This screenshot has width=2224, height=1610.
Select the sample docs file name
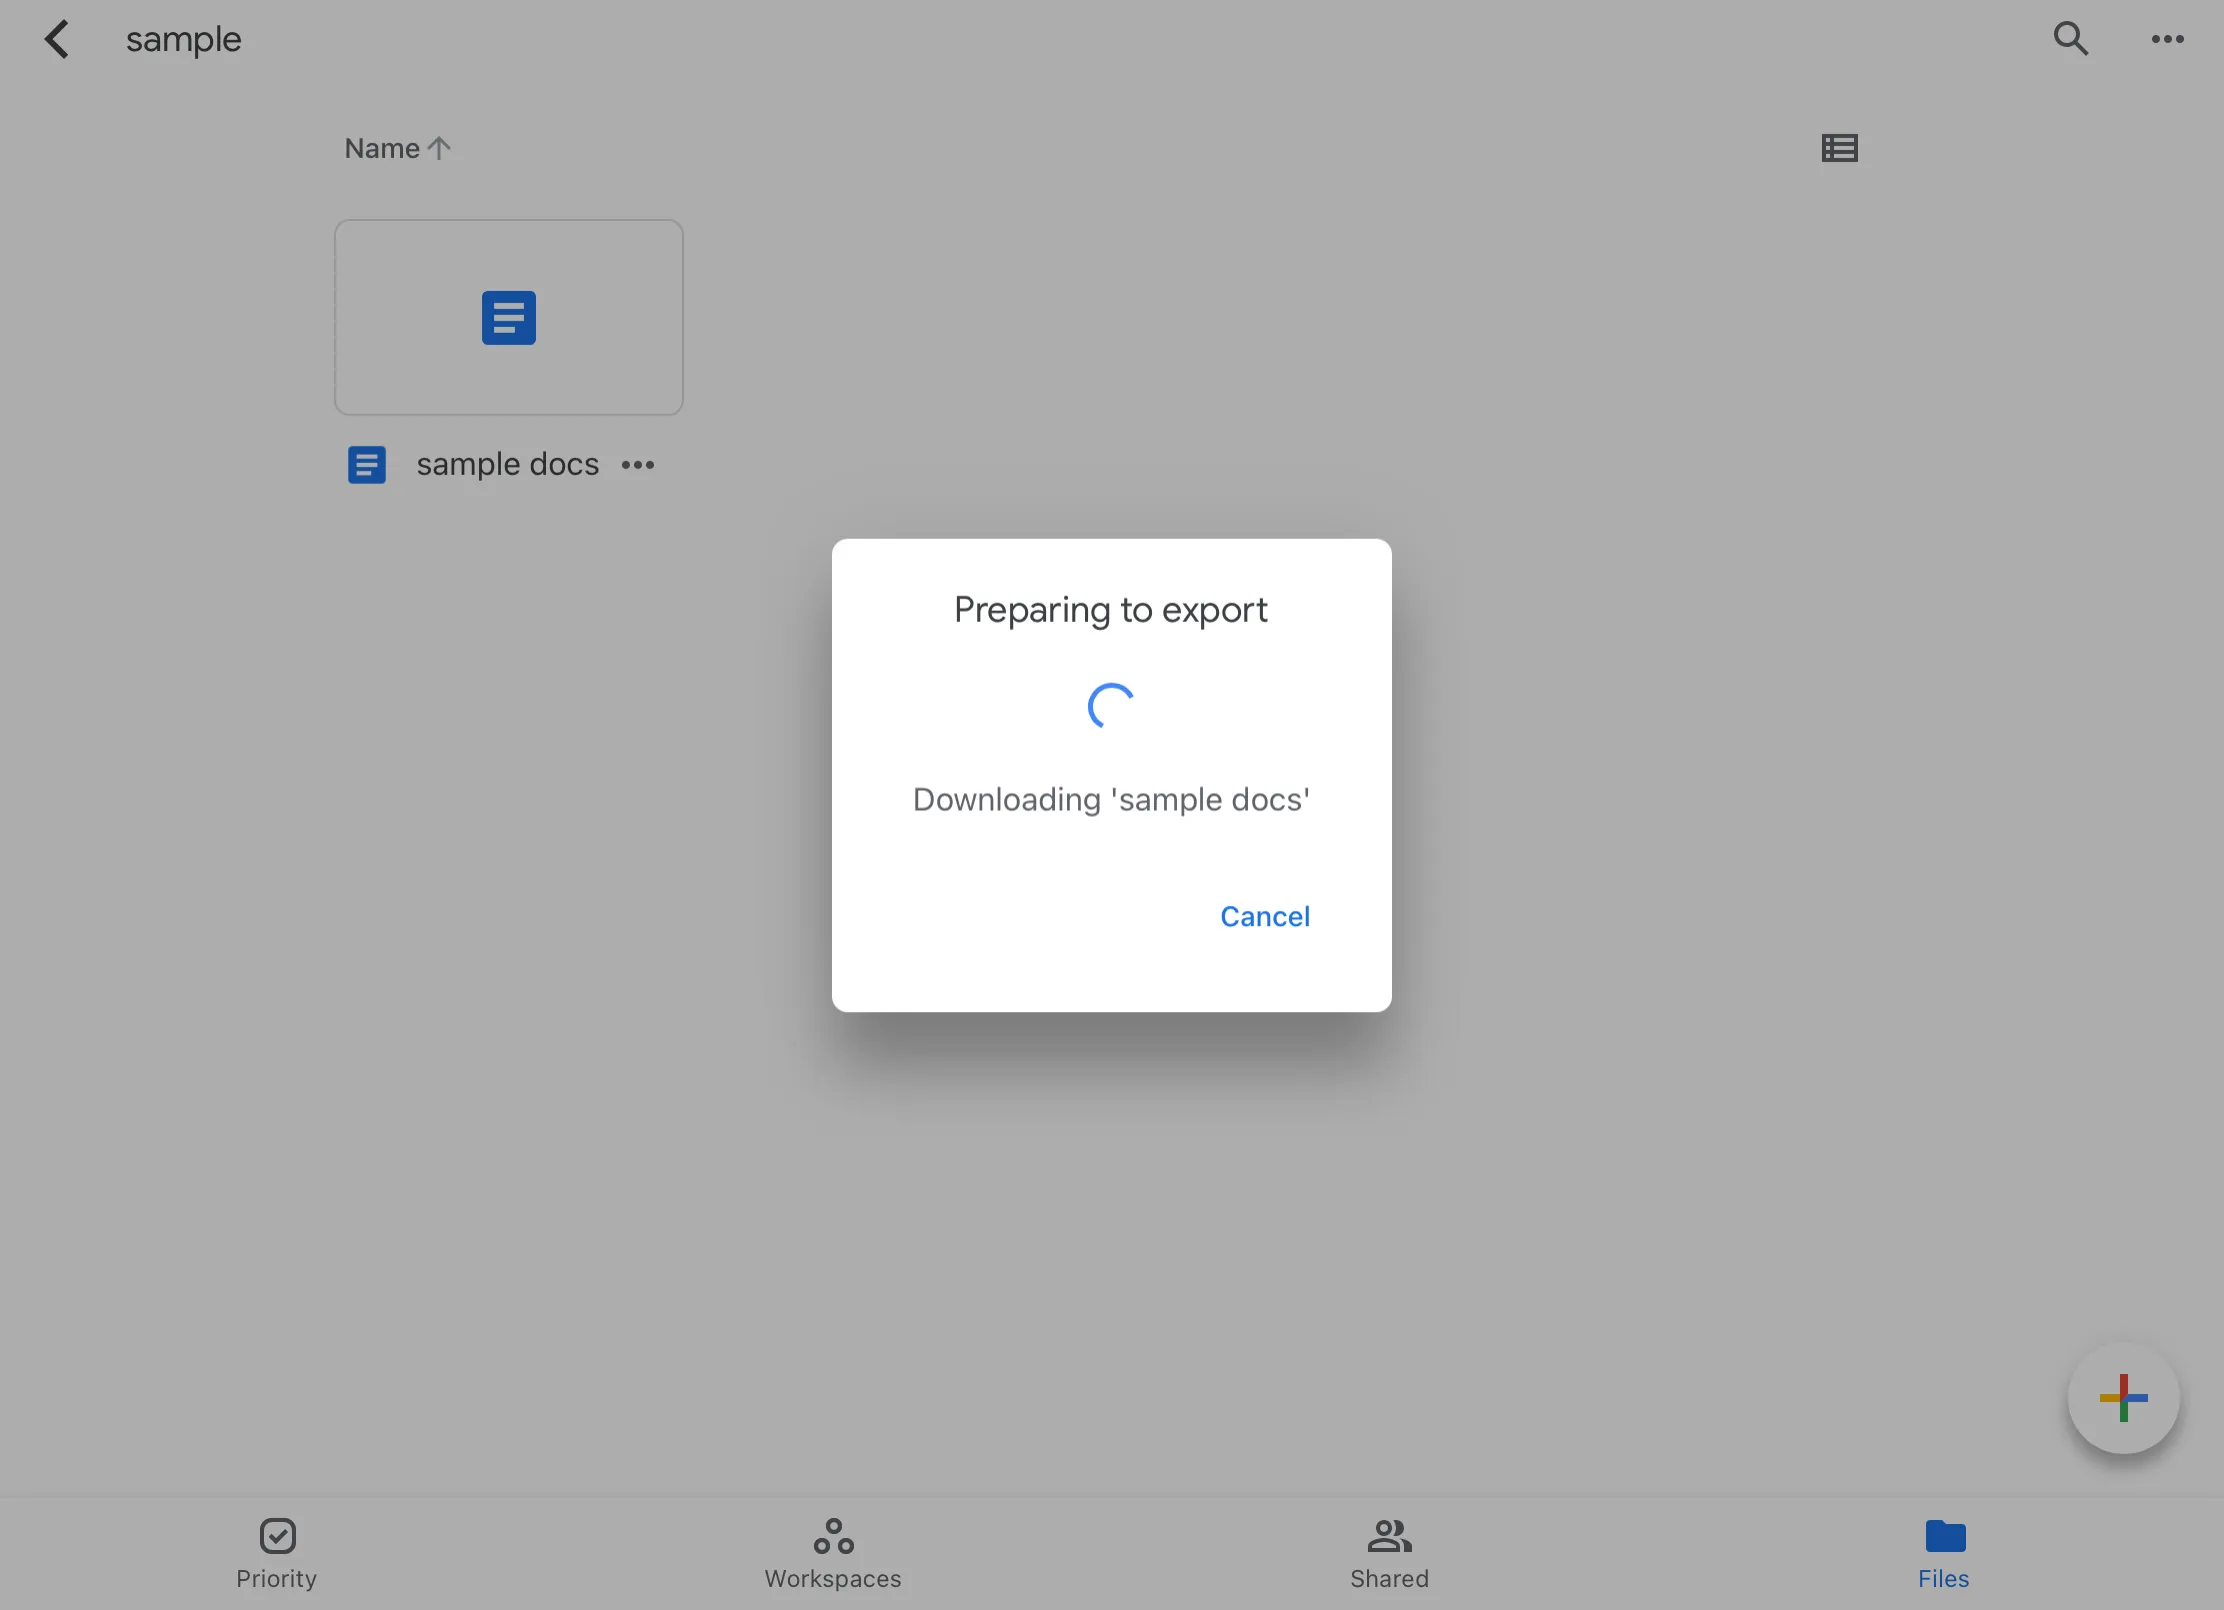pos(507,465)
